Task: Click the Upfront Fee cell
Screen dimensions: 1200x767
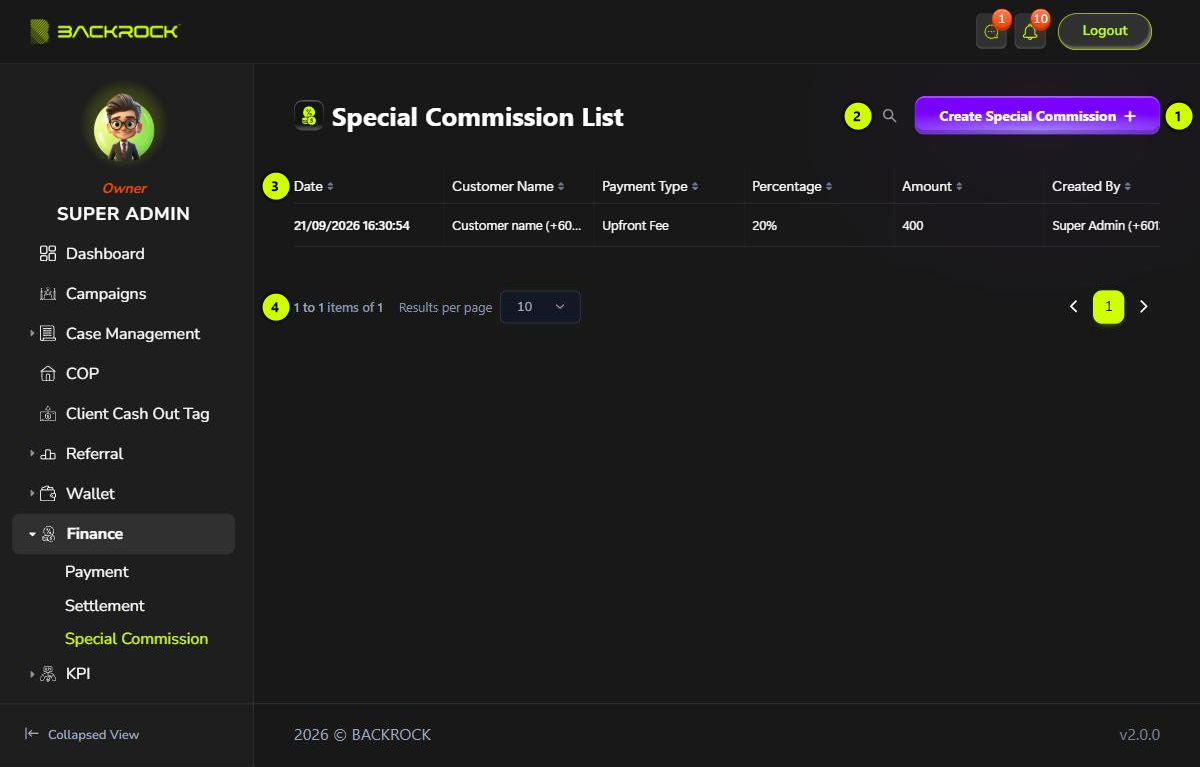Action: 635,226
